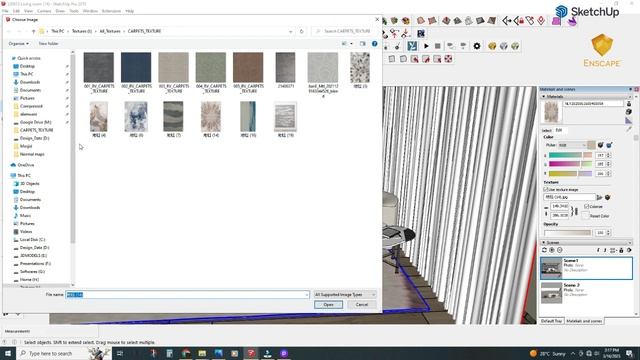Screen dimensions: 640x360
Task: Collapse the Scenes panel section
Action: pos(544,242)
